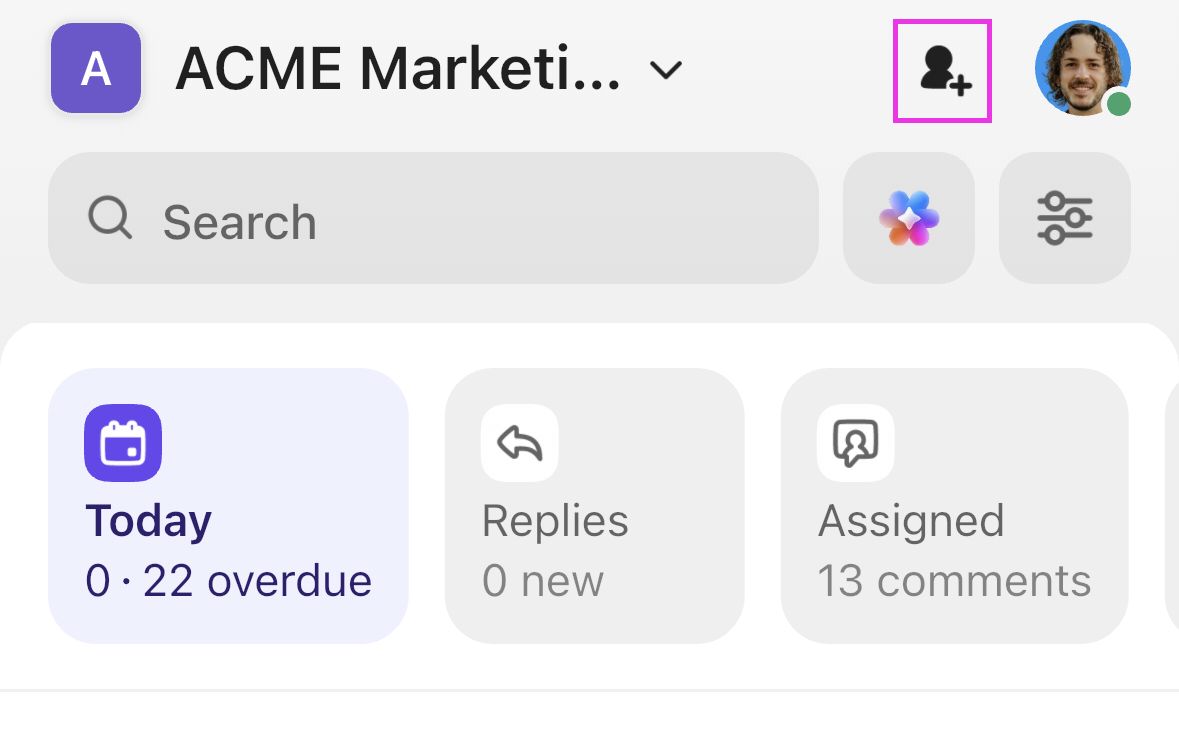Image resolution: width=1179 pixels, height=739 pixels.
Task: Open the filter settings icon
Action: (1064, 217)
